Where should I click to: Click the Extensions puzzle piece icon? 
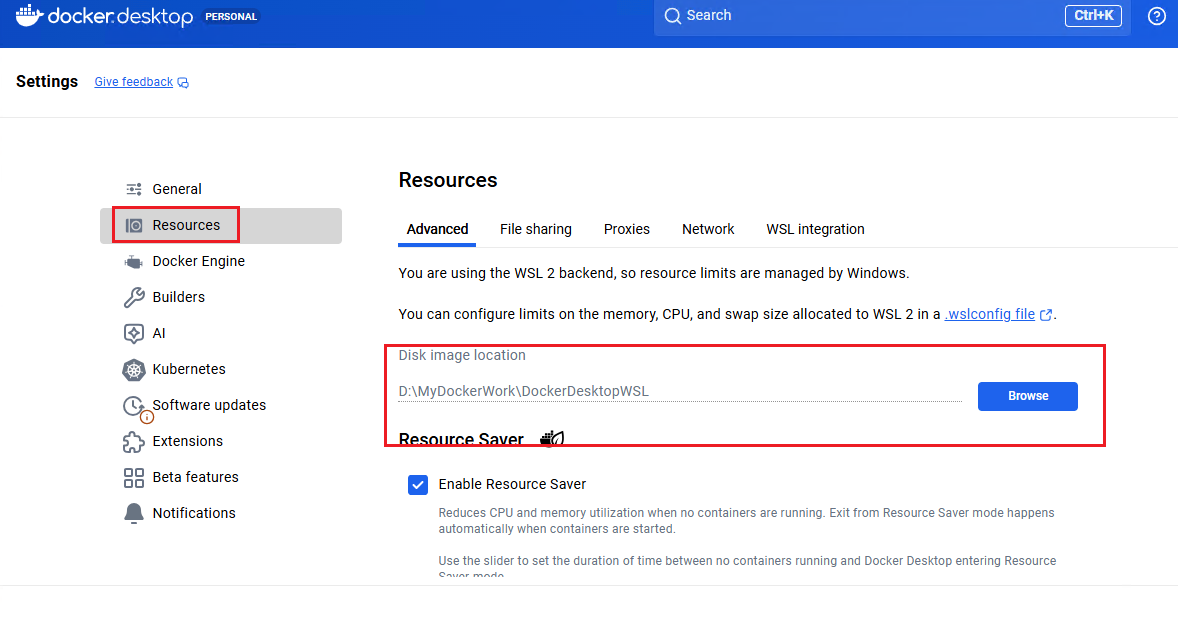tap(134, 442)
